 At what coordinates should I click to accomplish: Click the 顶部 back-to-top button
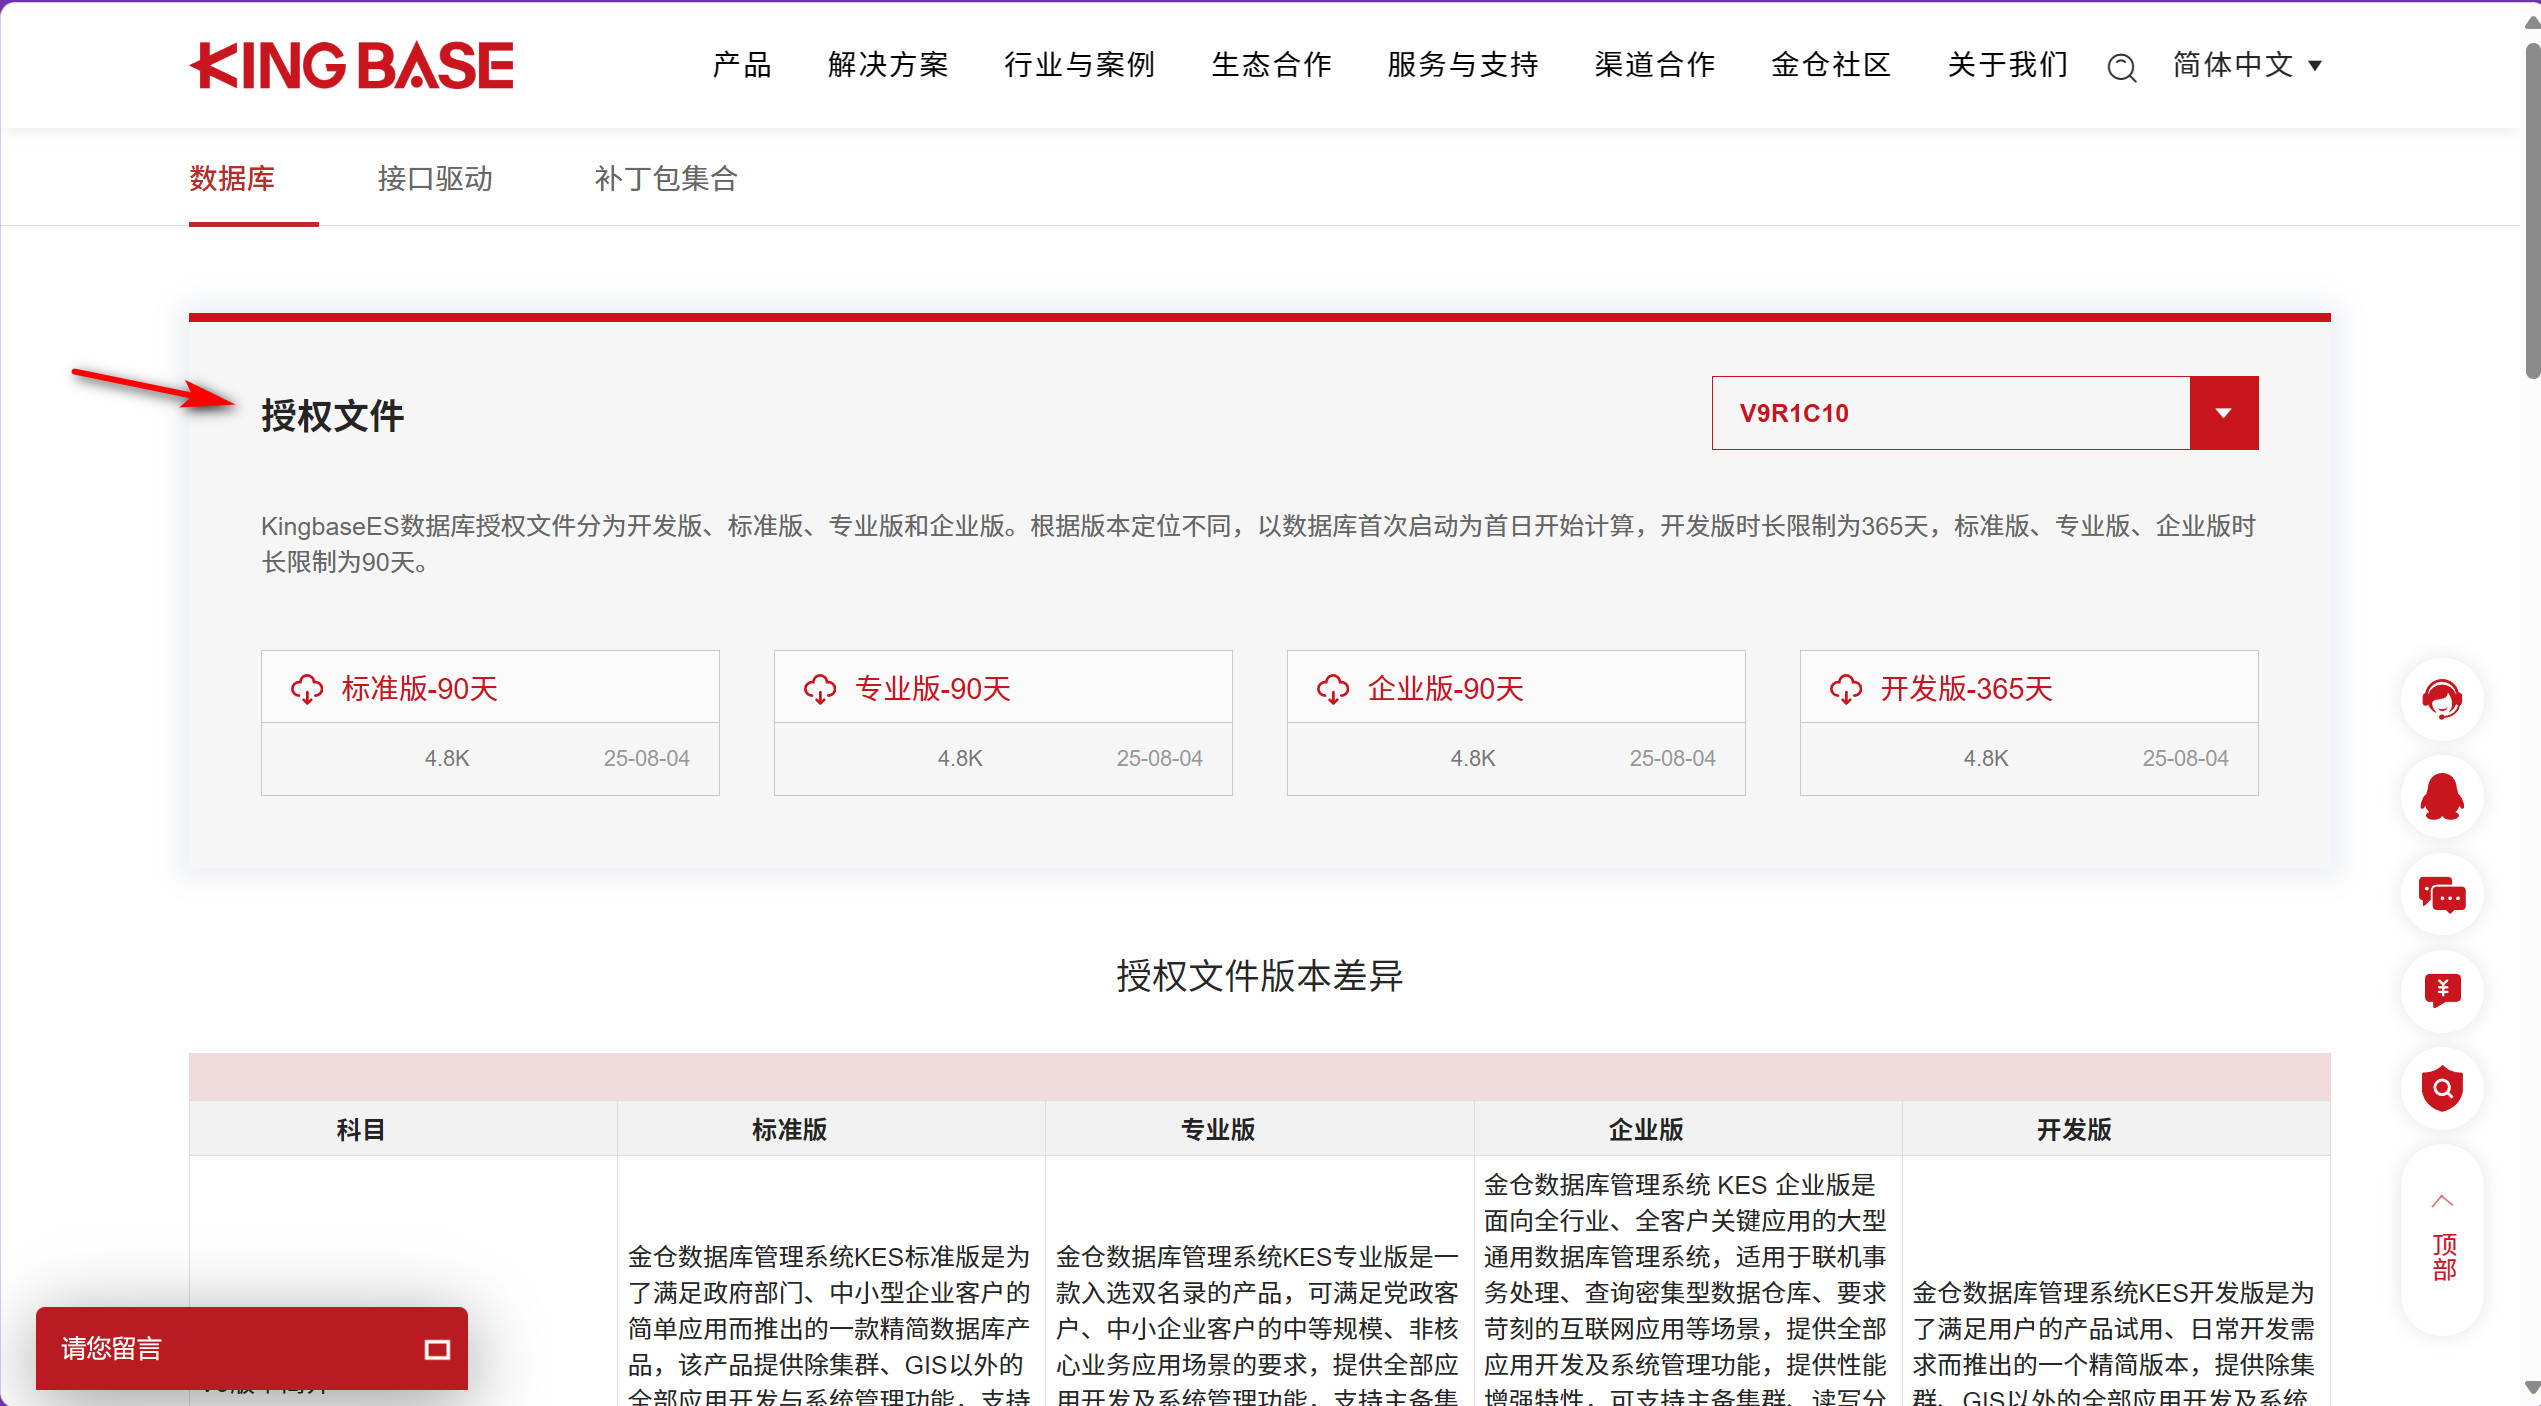[2442, 1240]
